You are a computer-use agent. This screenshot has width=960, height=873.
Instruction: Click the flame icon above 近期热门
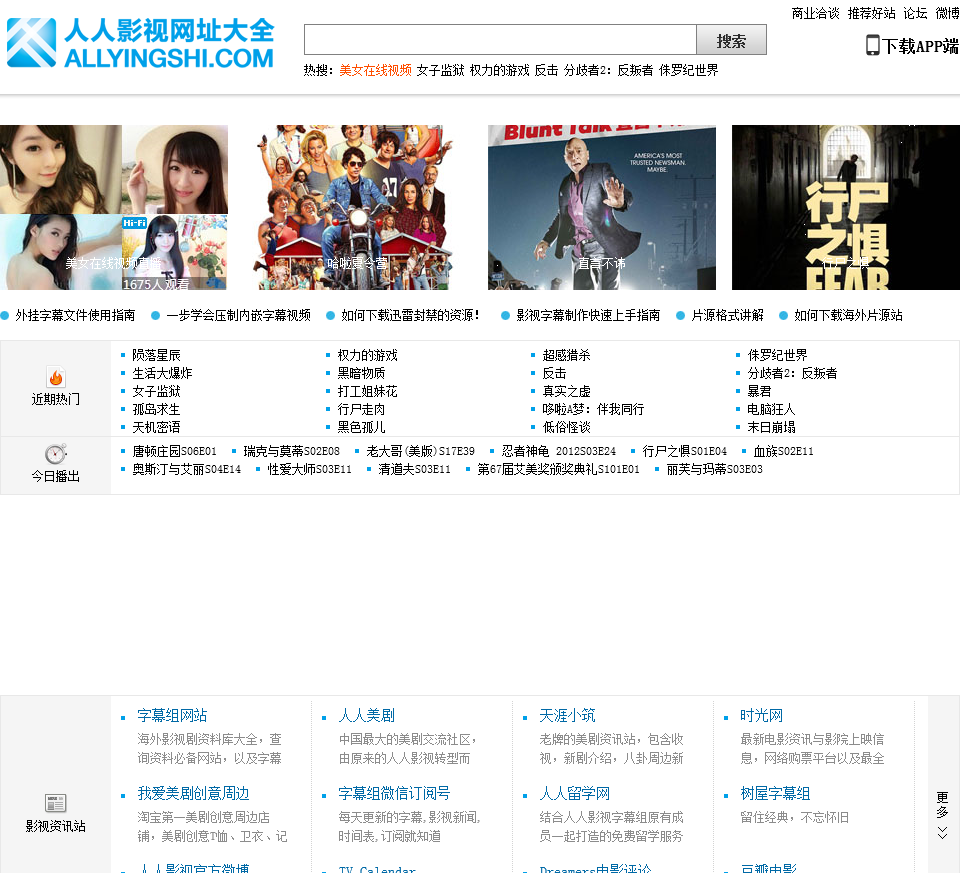tap(56, 377)
